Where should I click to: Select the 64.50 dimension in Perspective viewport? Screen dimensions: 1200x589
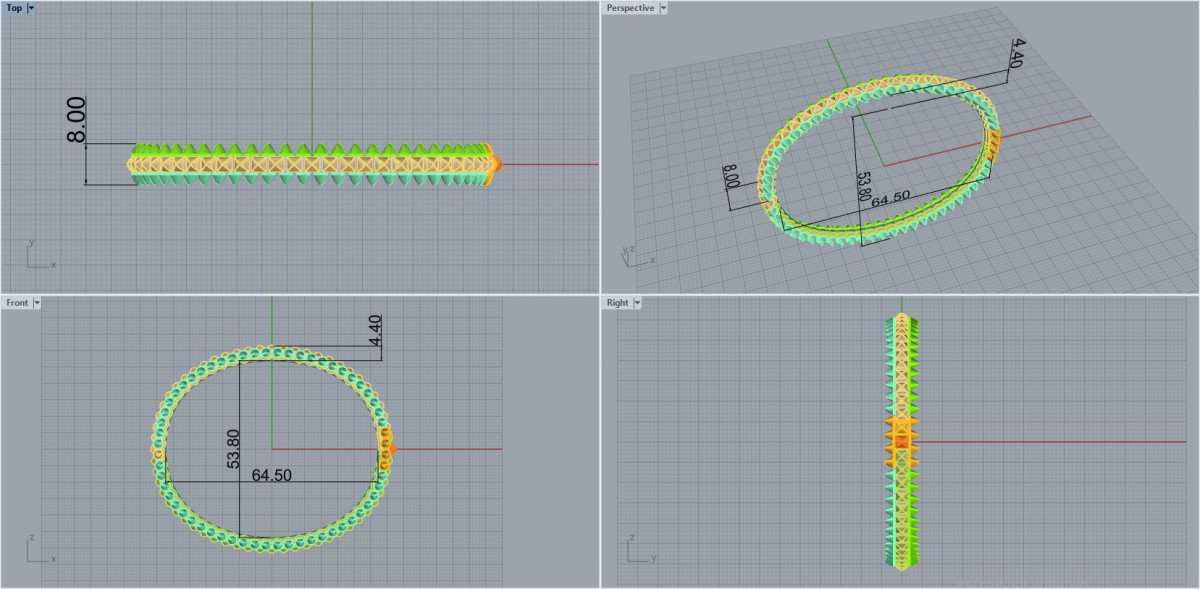890,200
